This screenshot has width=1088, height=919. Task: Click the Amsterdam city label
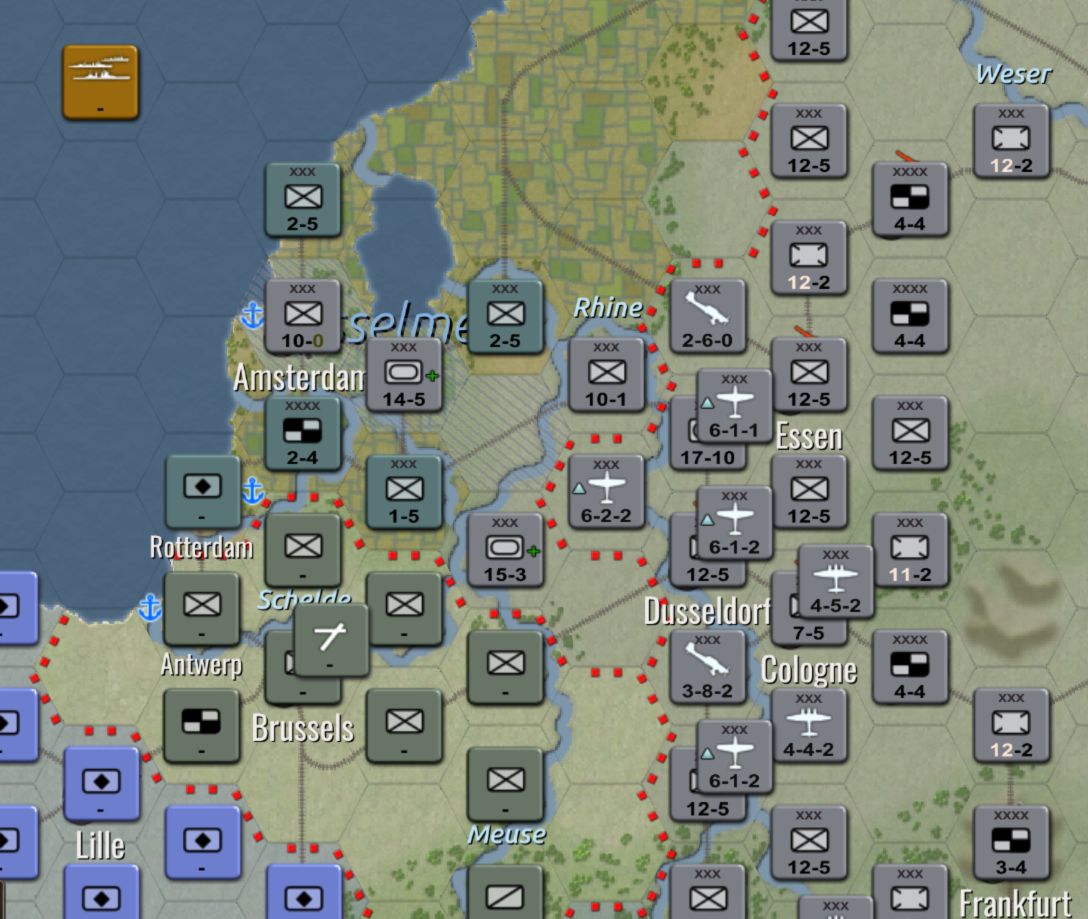pyautogui.click(x=298, y=378)
